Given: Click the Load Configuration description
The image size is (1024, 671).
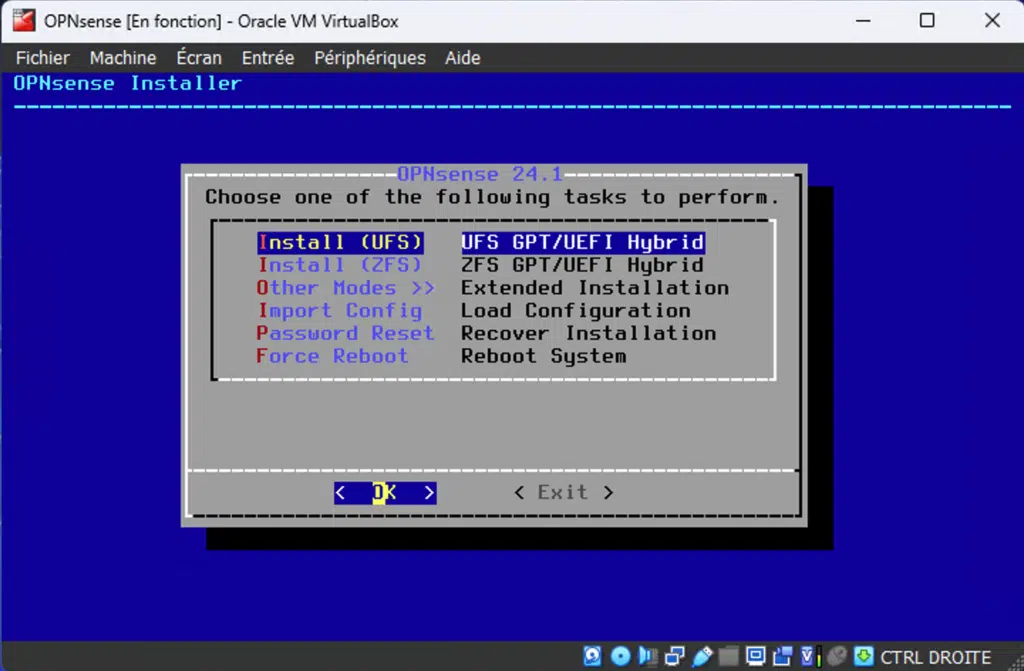Looking at the screenshot, I should [576, 311].
